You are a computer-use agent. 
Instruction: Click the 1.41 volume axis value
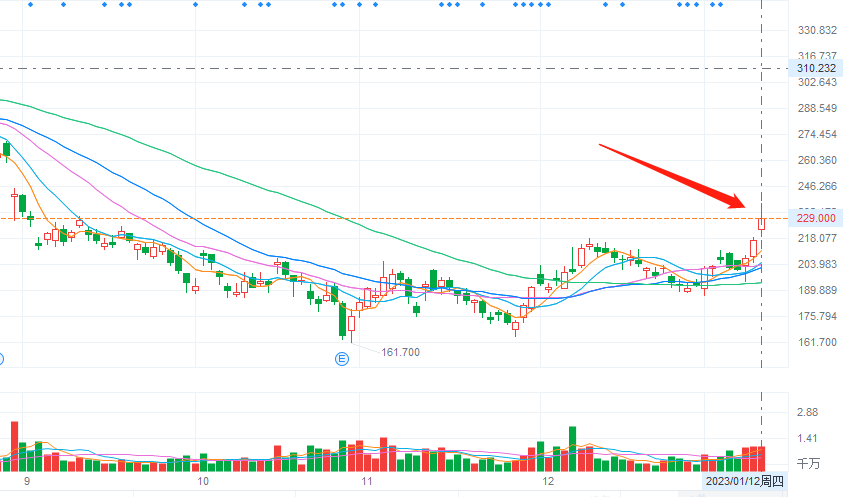(807, 438)
